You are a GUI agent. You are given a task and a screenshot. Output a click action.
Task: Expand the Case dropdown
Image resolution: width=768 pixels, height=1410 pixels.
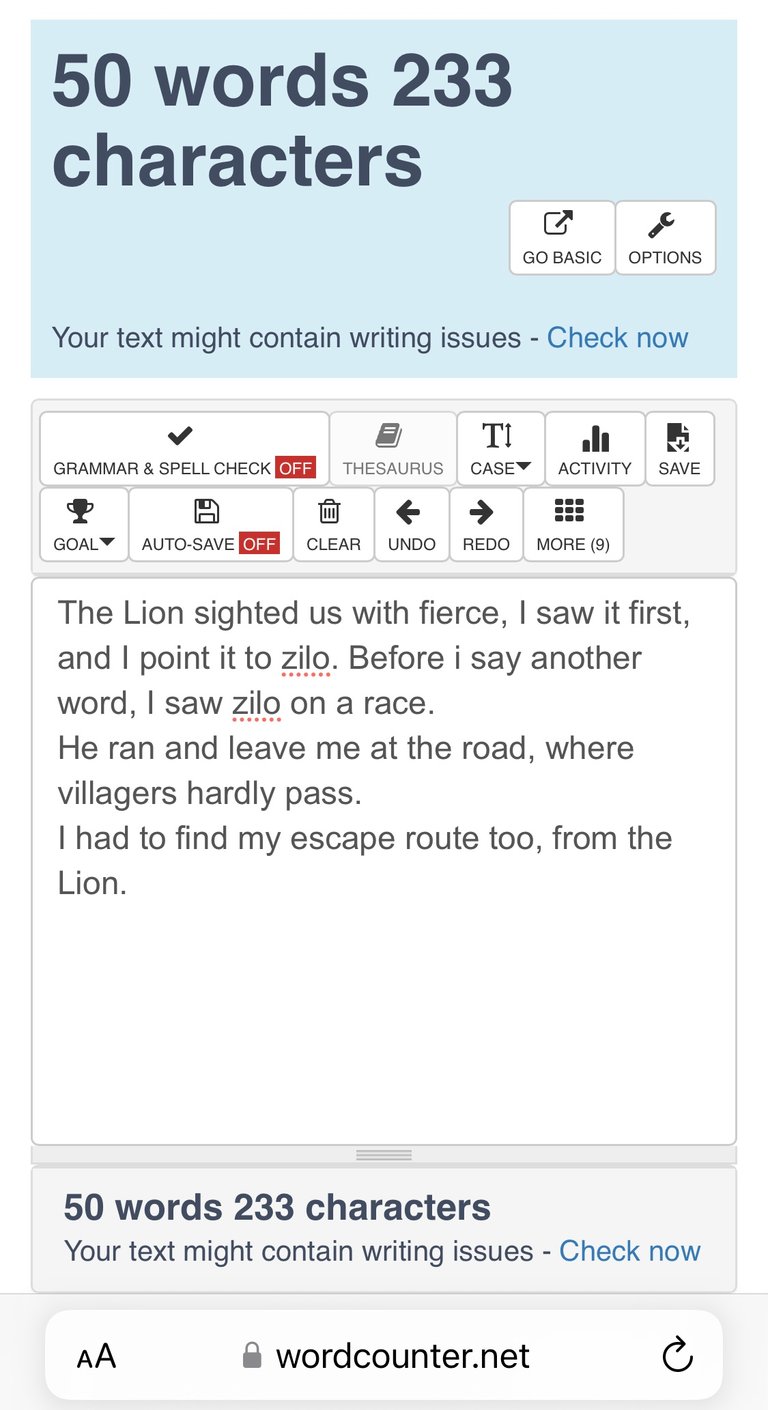point(501,449)
